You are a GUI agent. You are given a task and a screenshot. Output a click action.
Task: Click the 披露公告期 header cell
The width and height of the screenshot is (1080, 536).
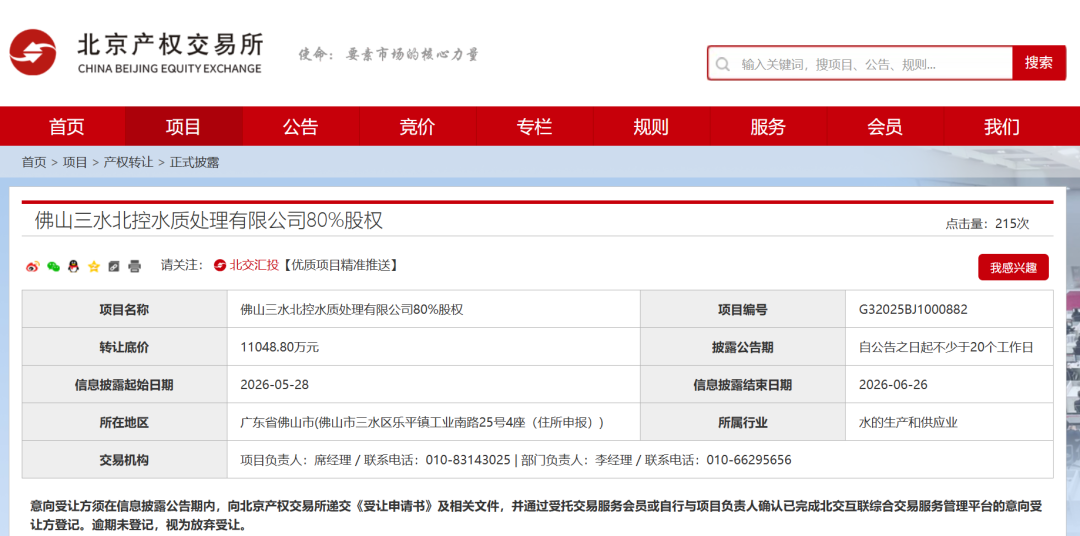(x=742, y=347)
